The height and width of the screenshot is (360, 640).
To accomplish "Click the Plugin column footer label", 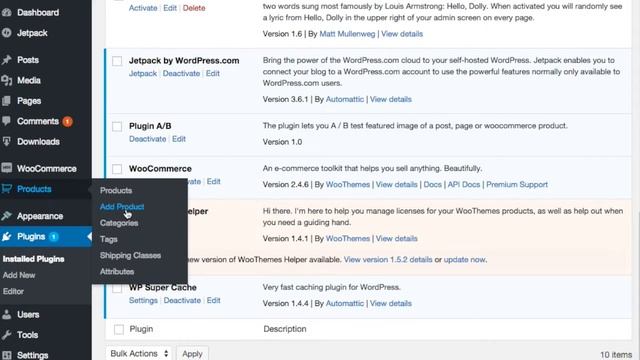I will click(141, 329).
